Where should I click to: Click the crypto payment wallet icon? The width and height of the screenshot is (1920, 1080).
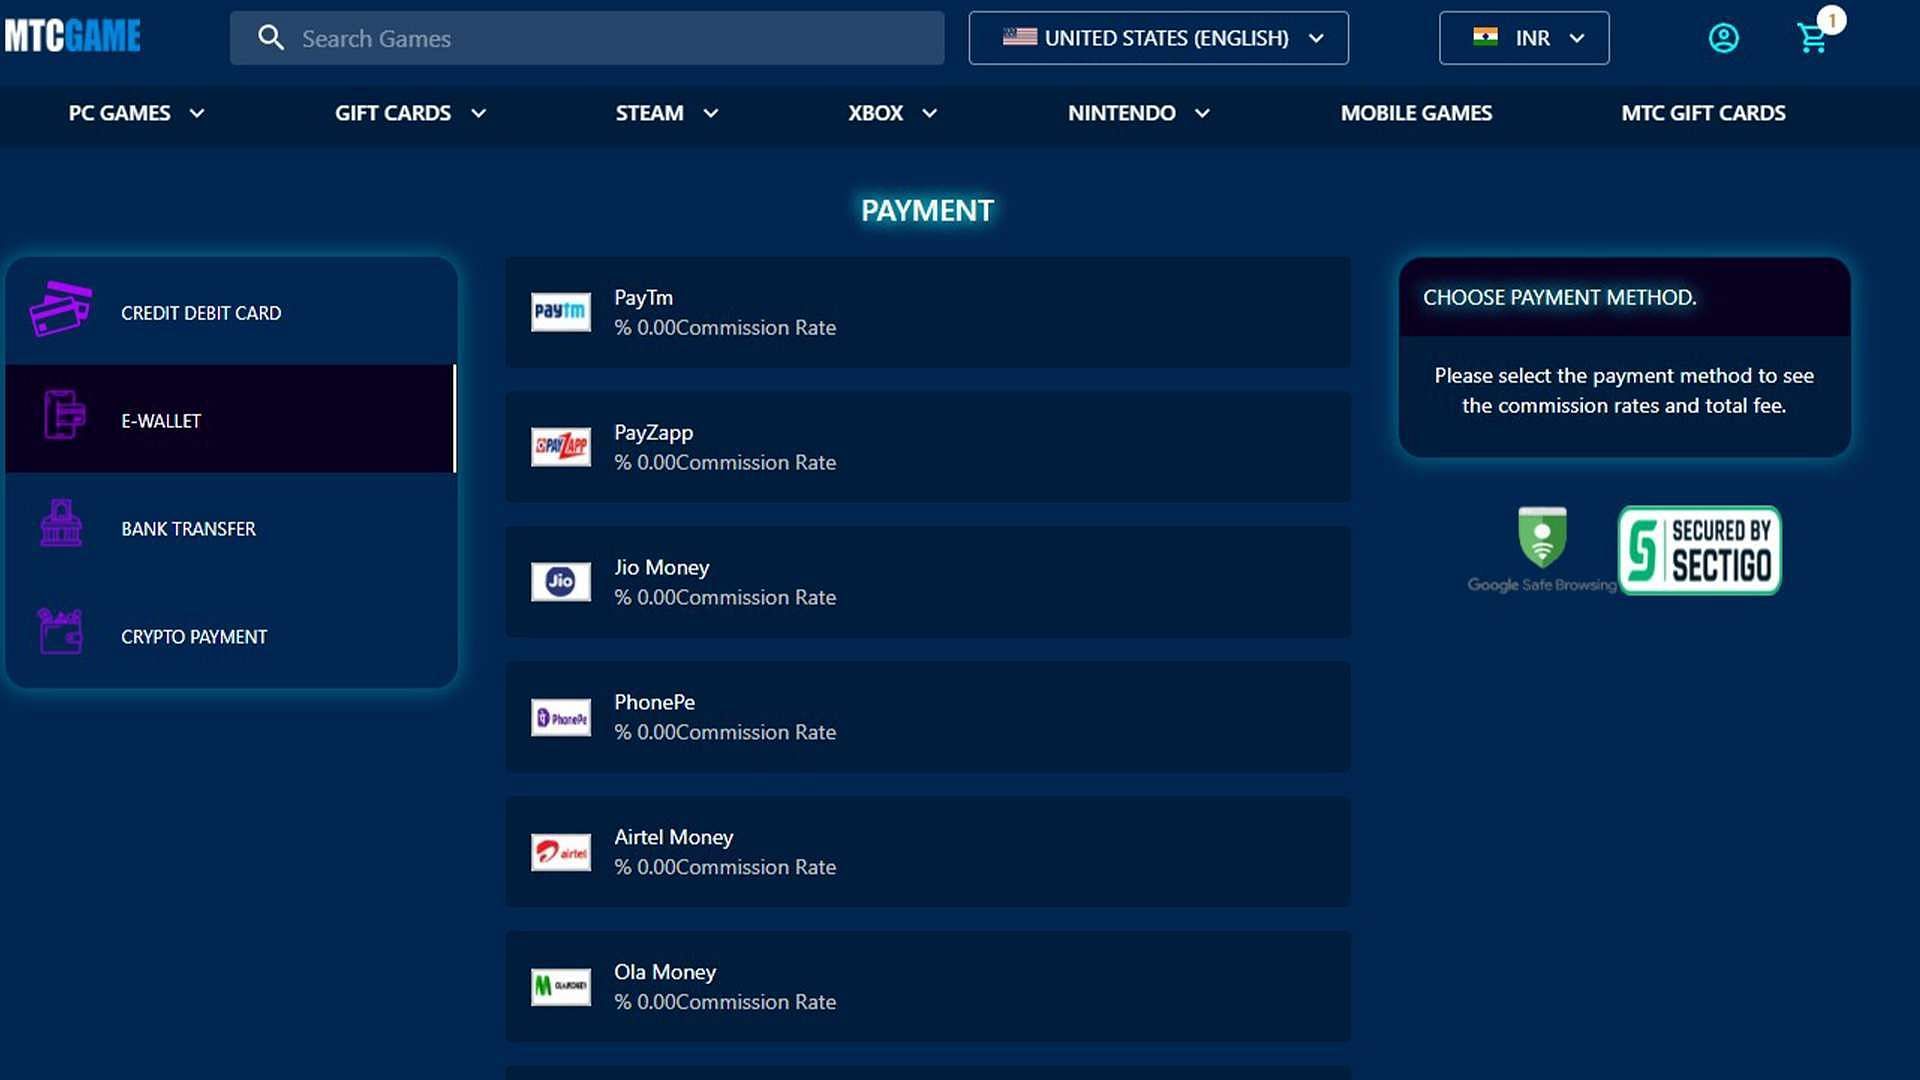tap(60, 631)
